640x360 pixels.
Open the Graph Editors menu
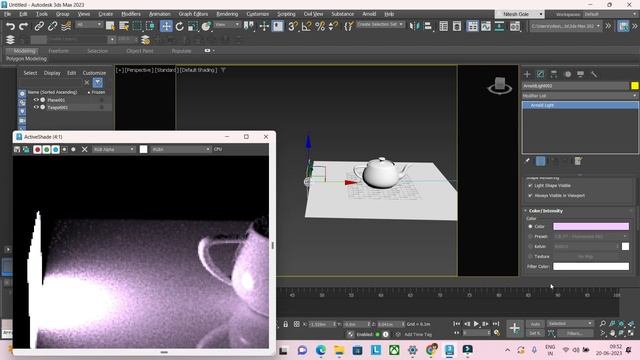coord(193,14)
